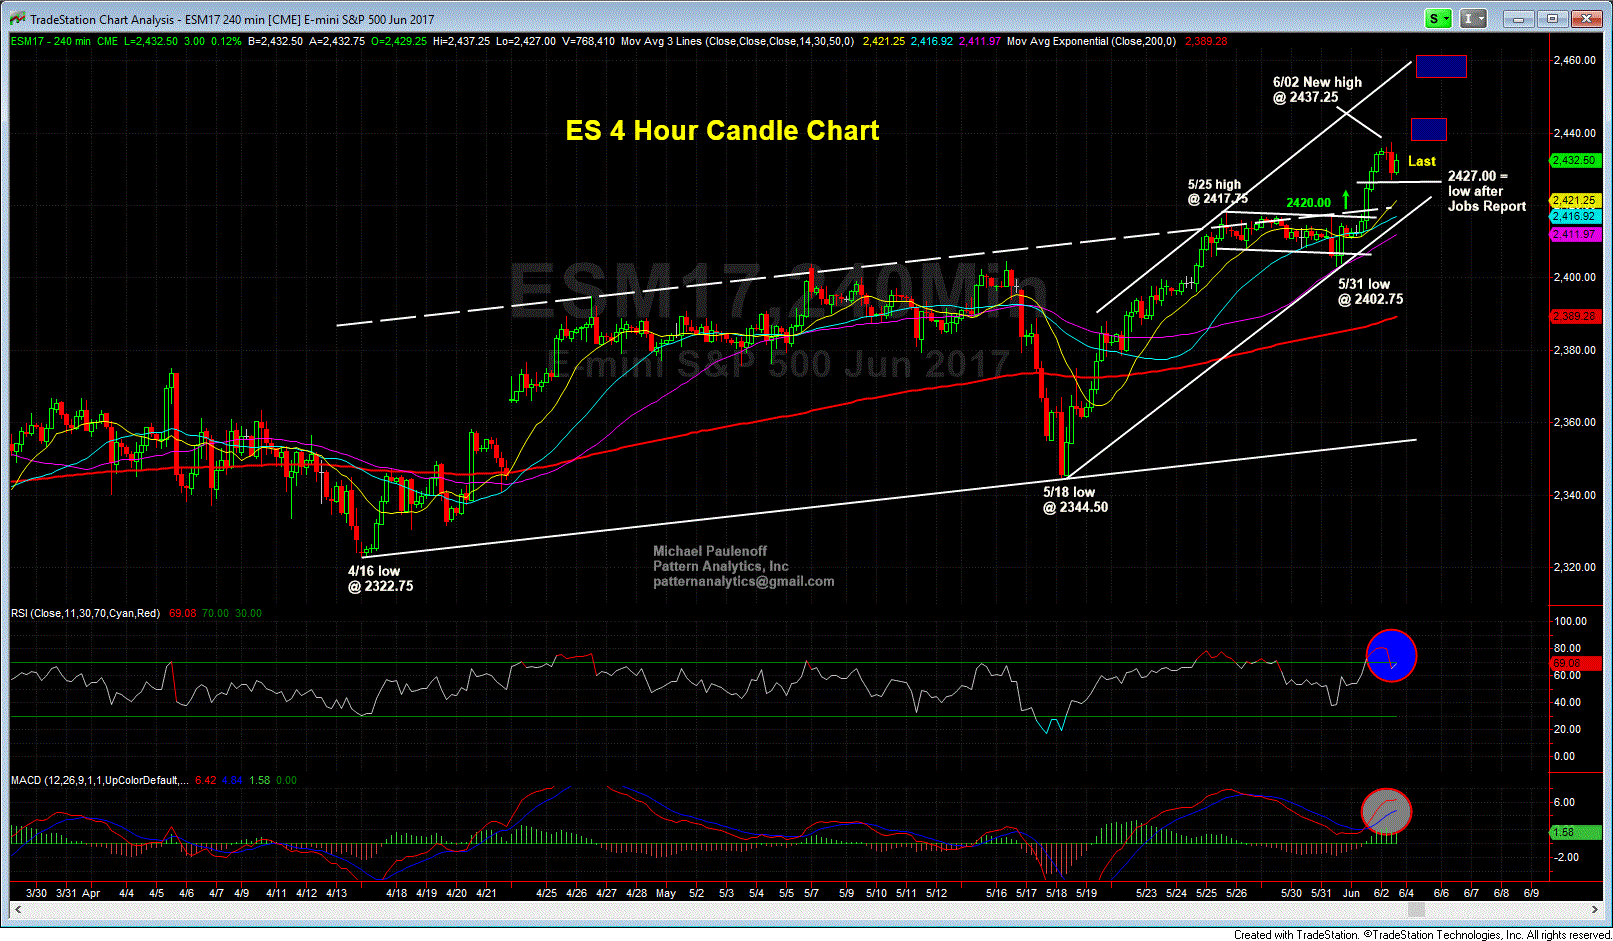Click the 'Hi=2,437.25' high readout

461,42
